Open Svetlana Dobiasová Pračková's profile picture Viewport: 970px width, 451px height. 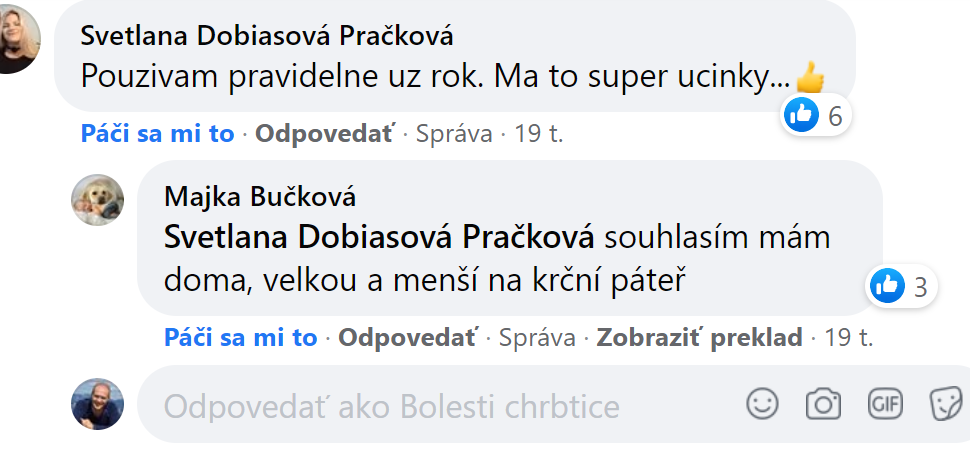pyautogui.click(x=17, y=38)
